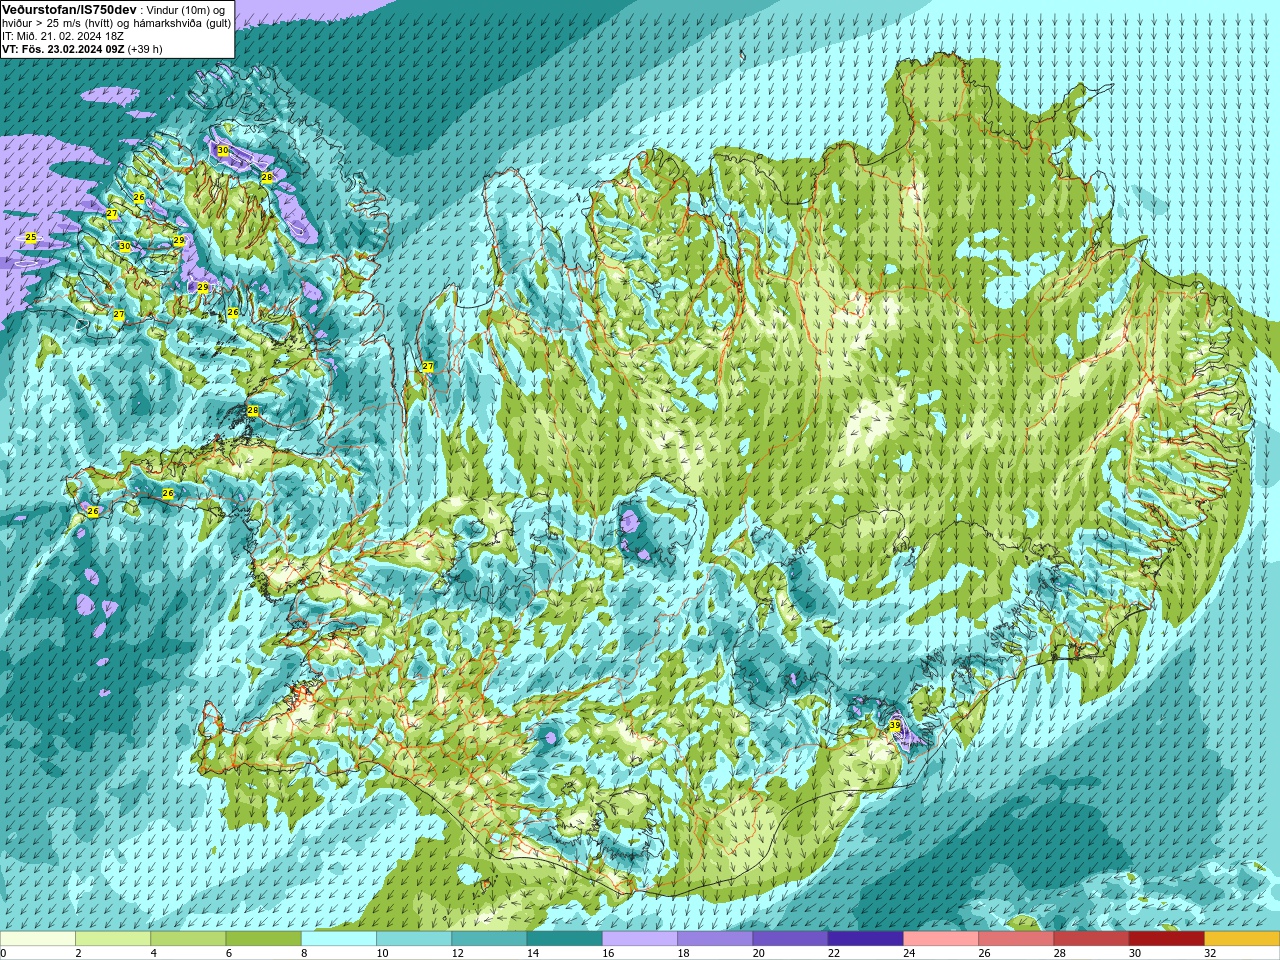Click the lavender 16–18 legend swatch
The image size is (1280, 960).
point(640,939)
